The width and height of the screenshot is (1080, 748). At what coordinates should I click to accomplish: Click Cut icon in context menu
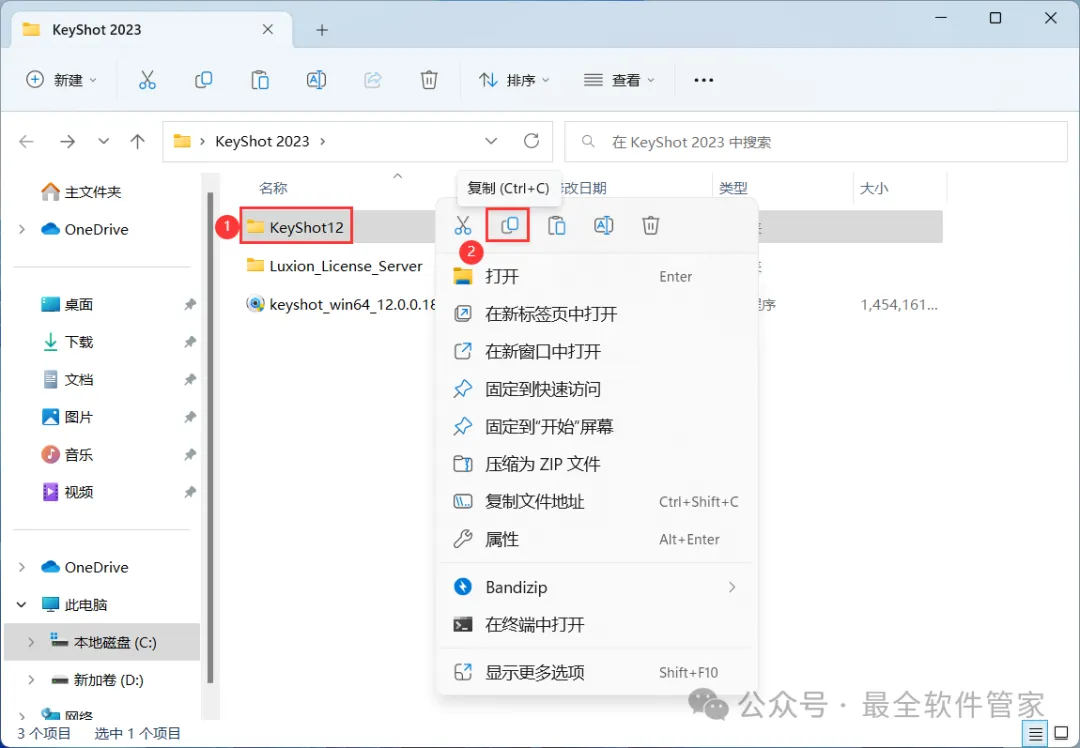[x=463, y=225]
